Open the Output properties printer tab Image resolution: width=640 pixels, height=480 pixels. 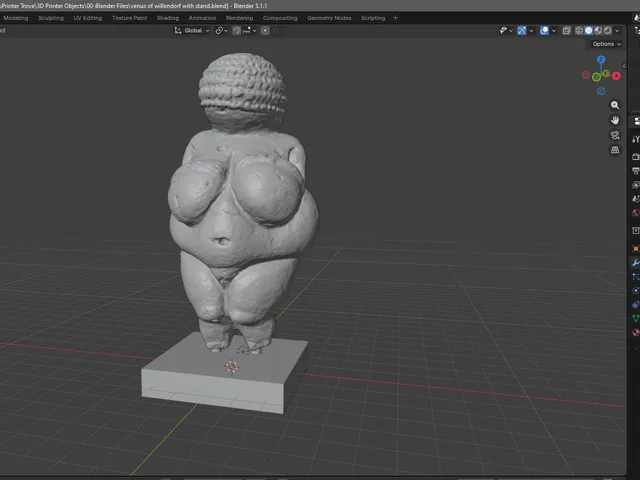pyautogui.click(x=635, y=171)
